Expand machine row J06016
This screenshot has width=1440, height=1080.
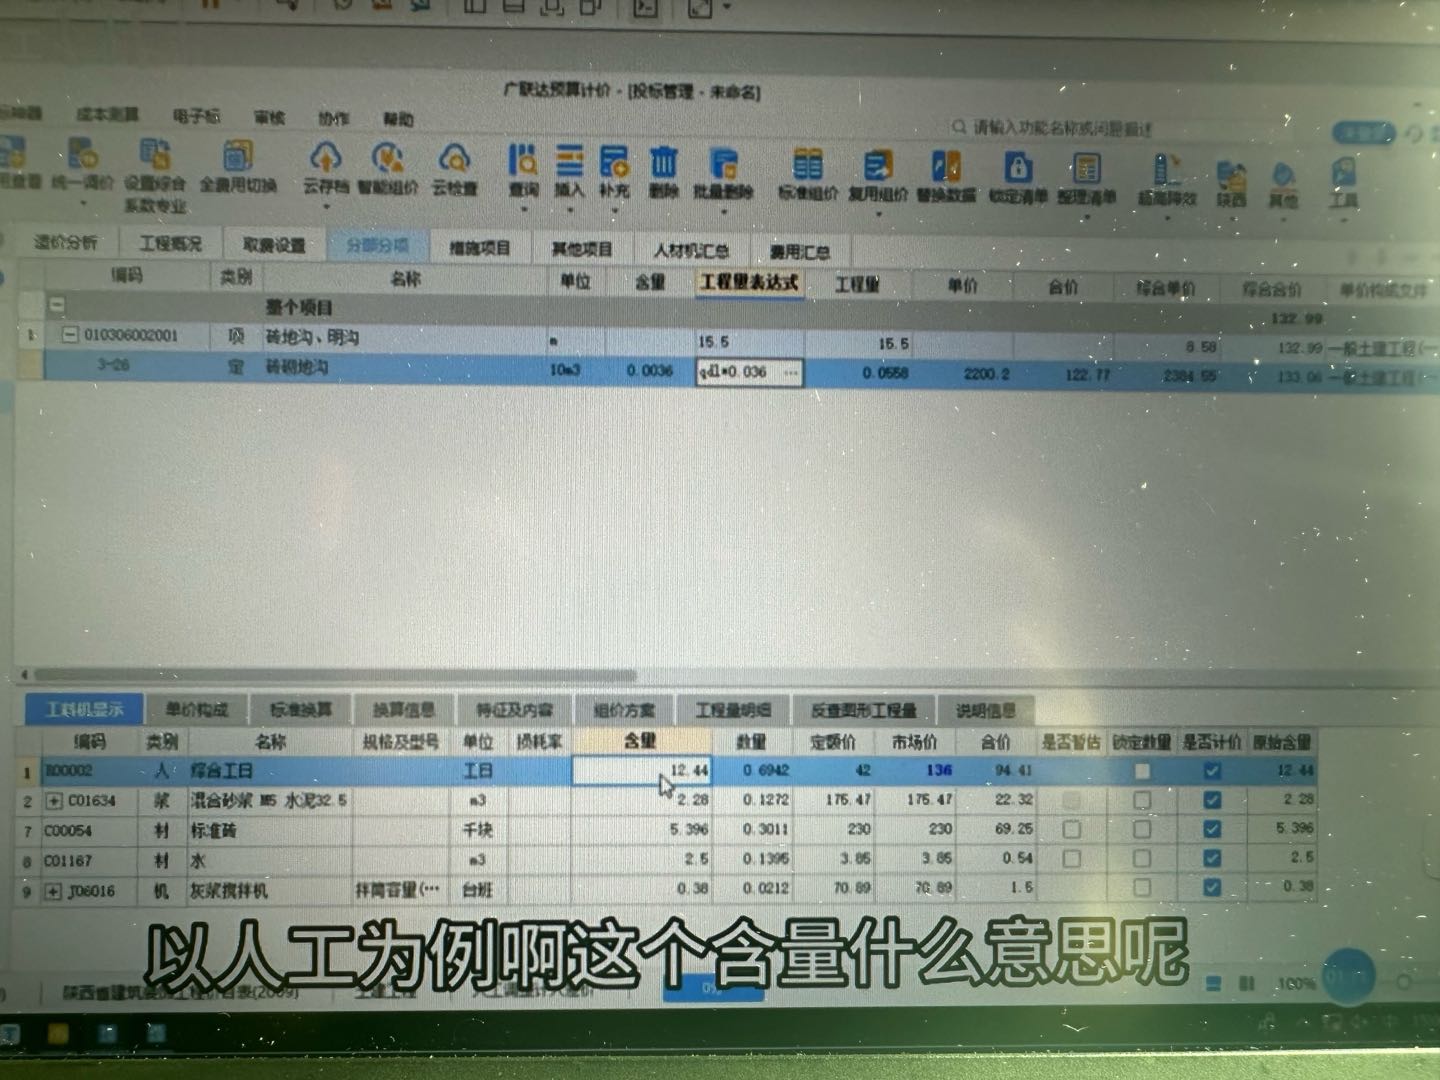tap(53, 891)
